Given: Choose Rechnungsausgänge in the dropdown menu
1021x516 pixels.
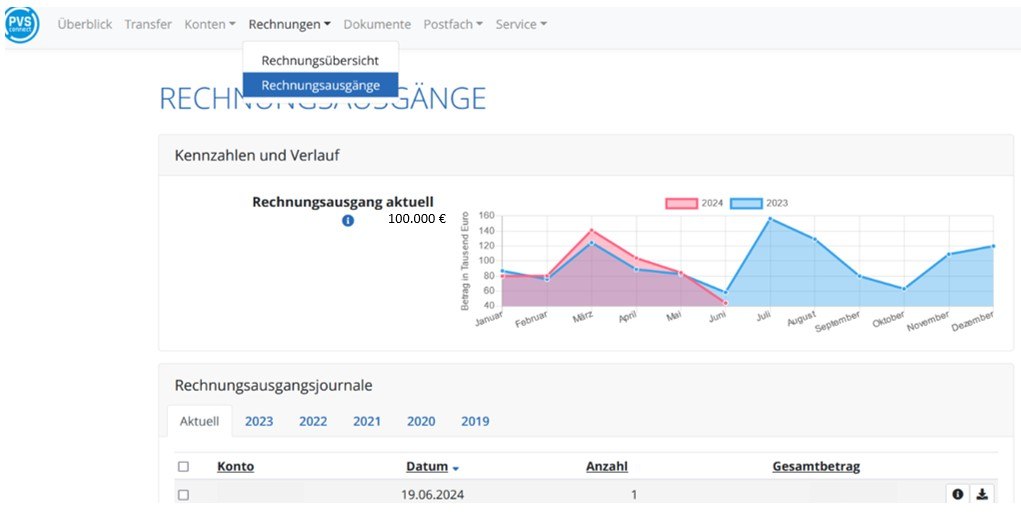Looking at the screenshot, I should tap(320, 85).
